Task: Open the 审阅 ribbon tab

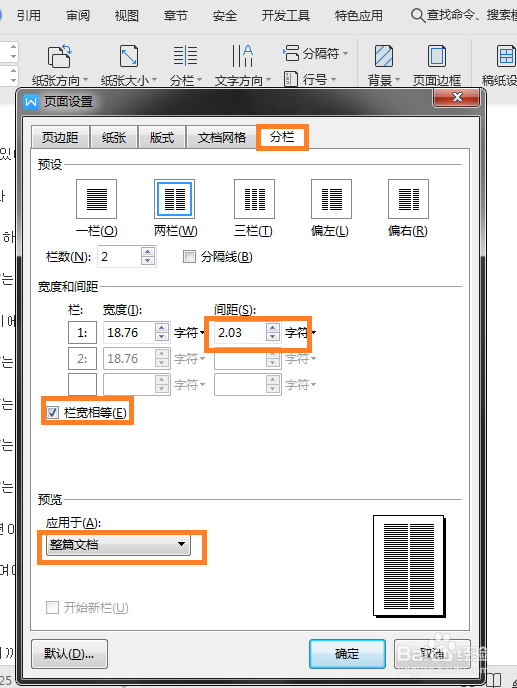Action: (x=78, y=16)
